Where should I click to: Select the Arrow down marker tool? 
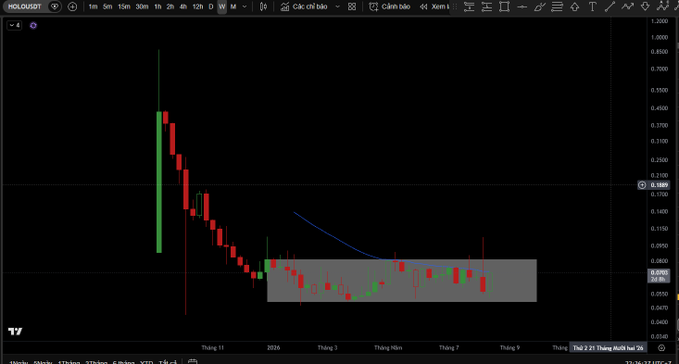tap(645, 6)
